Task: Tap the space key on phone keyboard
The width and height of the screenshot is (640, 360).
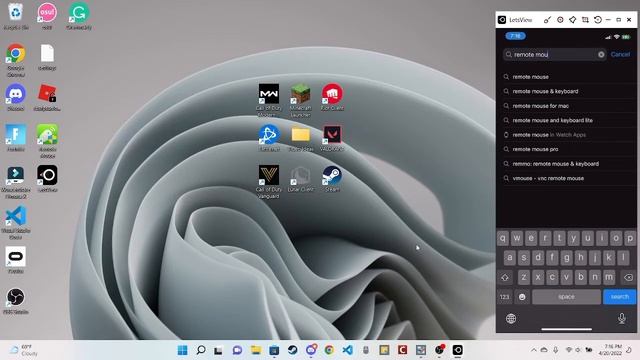Action: [566, 297]
